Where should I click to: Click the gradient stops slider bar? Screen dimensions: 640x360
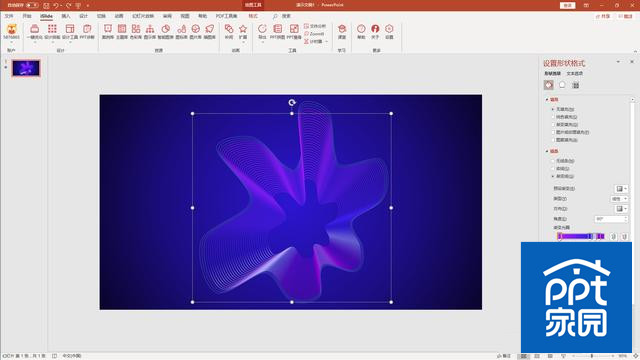click(581, 236)
